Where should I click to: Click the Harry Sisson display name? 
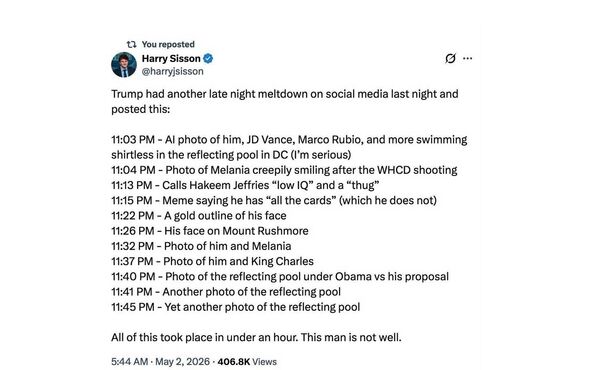pyautogui.click(x=171, y=59)
